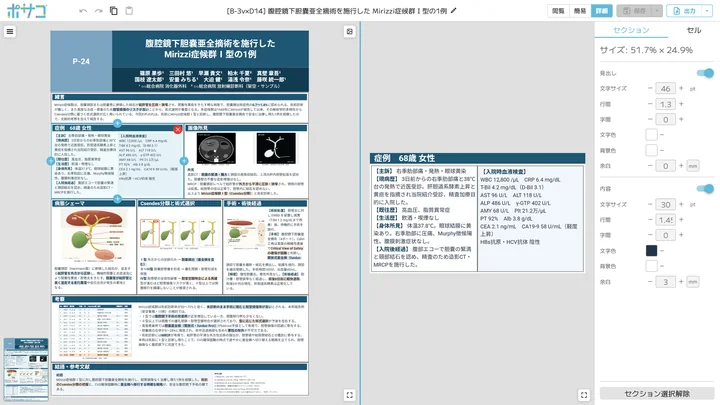Decrease 内容 文字サイズ with minus

click(x=650, y=204)
